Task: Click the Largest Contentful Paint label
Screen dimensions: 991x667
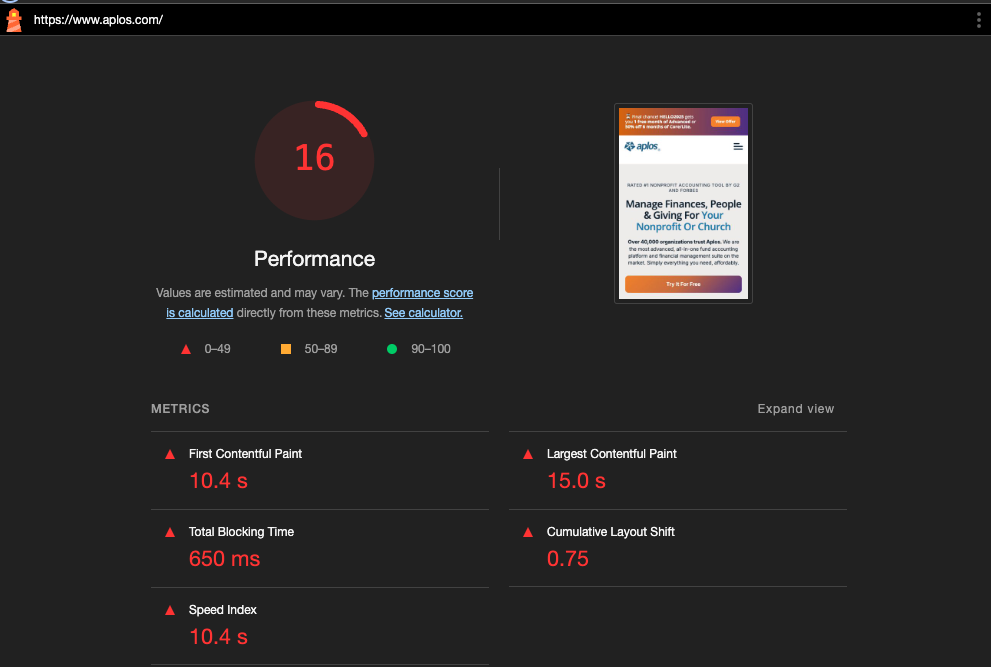Action: (611, 454)
